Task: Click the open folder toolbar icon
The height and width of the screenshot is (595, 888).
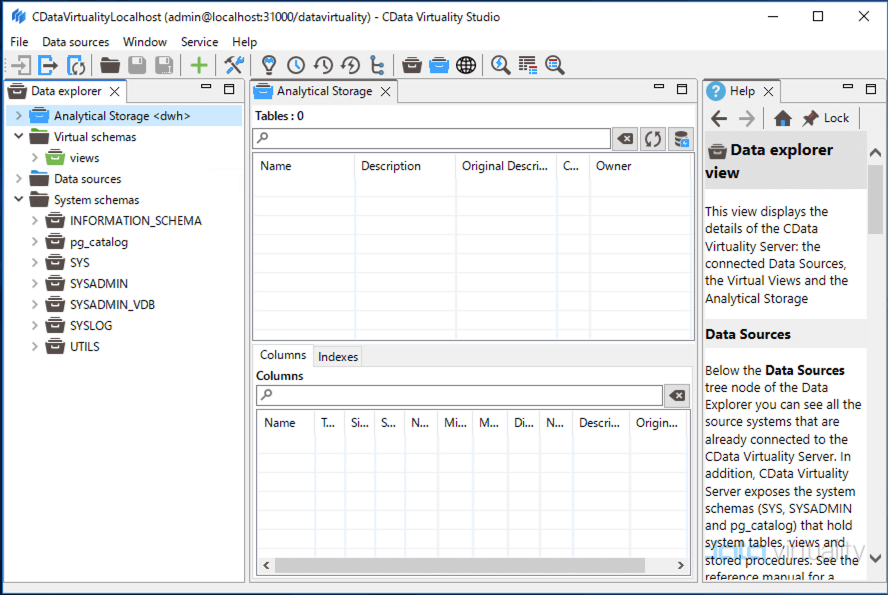Action: (110, 65)
